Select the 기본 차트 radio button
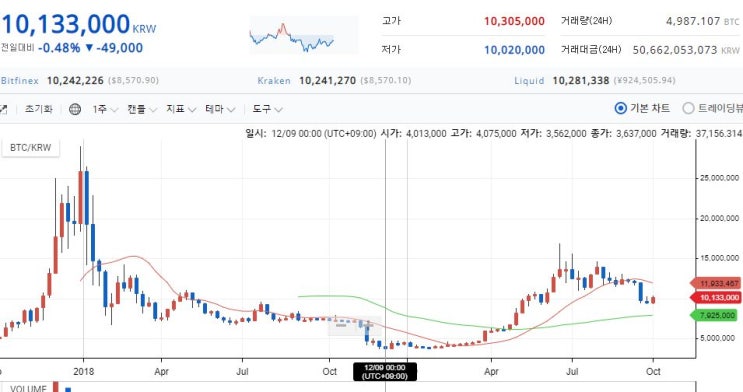The height and width of the screenshot is (392, 743). pyautogui.click(x=620, y=109)
